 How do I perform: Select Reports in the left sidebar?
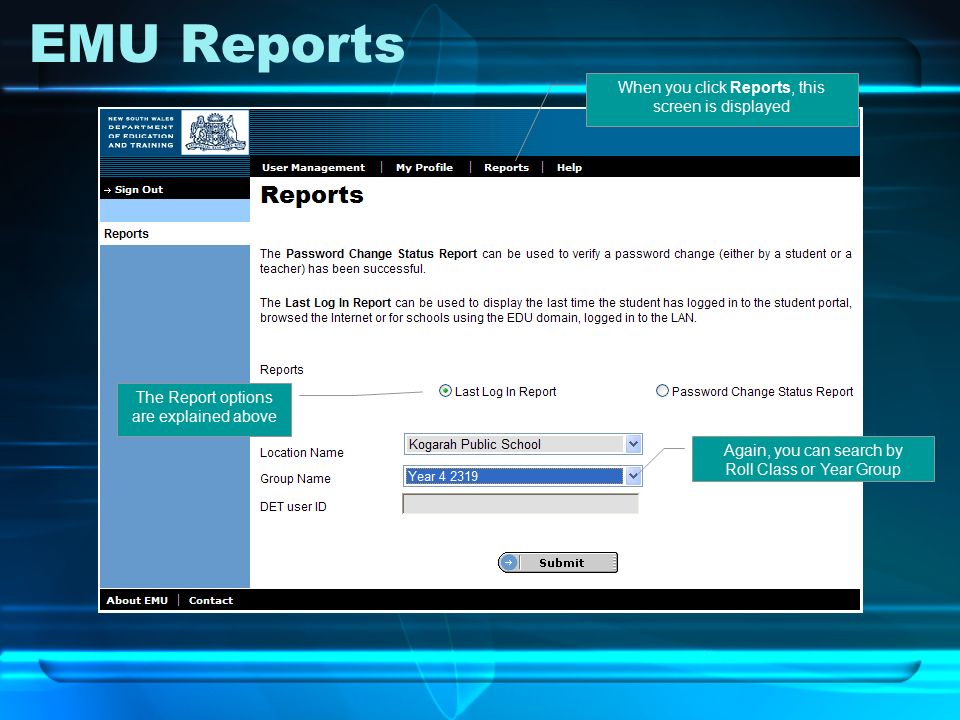click(126, 233)
